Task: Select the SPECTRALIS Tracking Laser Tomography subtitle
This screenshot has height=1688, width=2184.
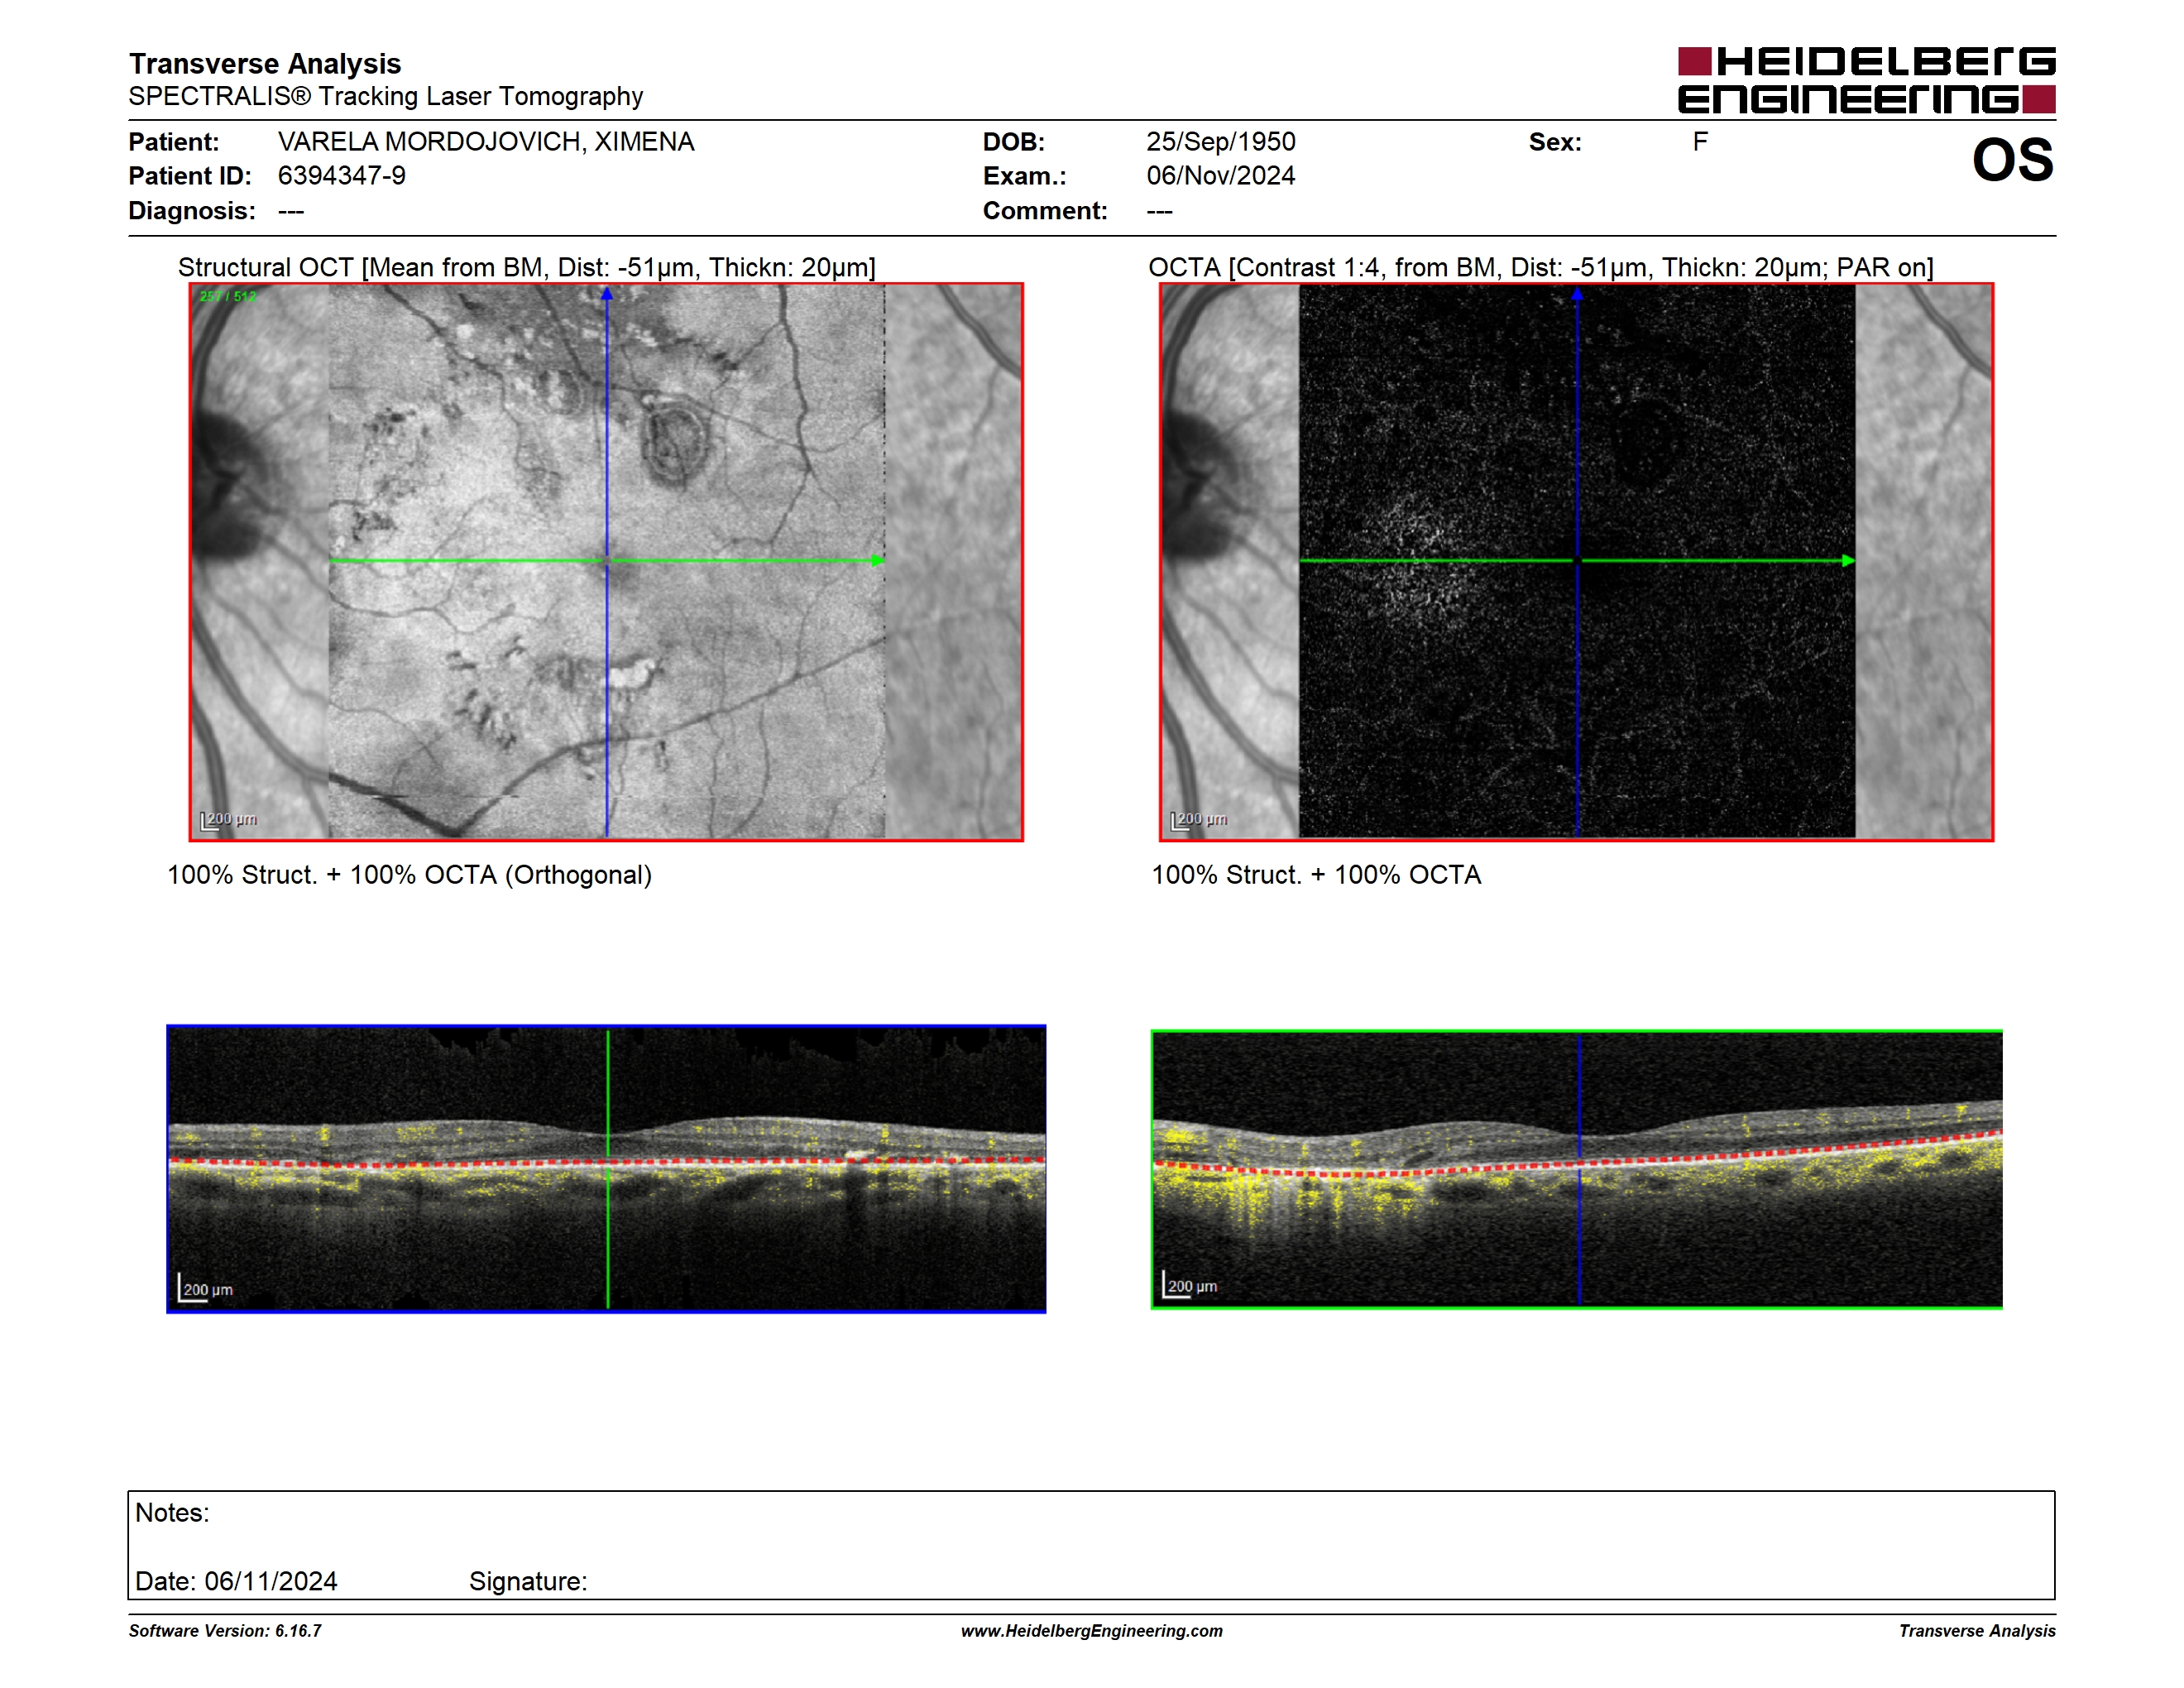Action: coord(385,96)
